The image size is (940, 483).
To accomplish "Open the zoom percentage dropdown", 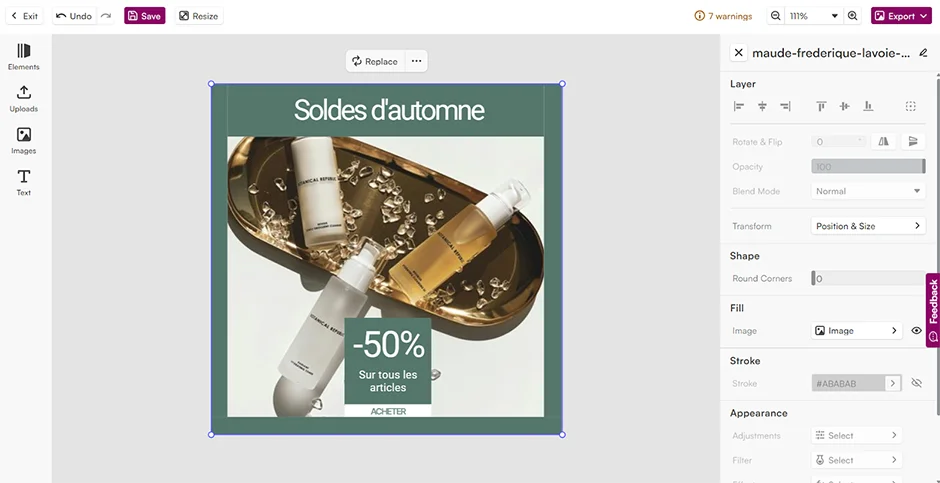I will [x=814, y=16].
